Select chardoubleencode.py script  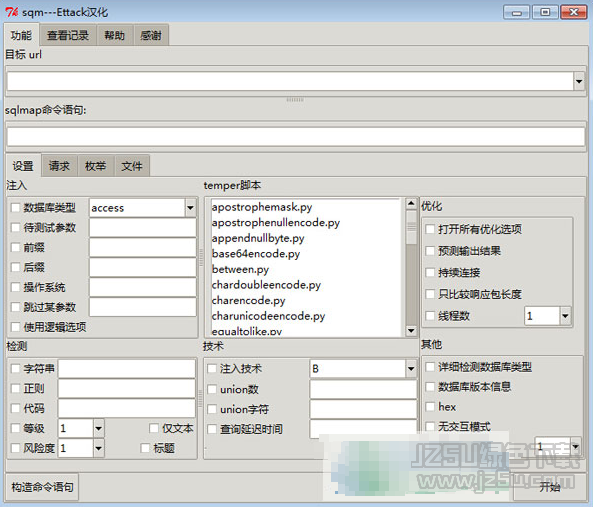pos(266,285)
